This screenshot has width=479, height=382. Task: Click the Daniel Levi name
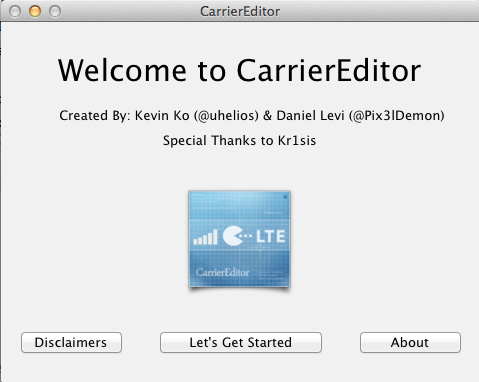pos(310,116)
